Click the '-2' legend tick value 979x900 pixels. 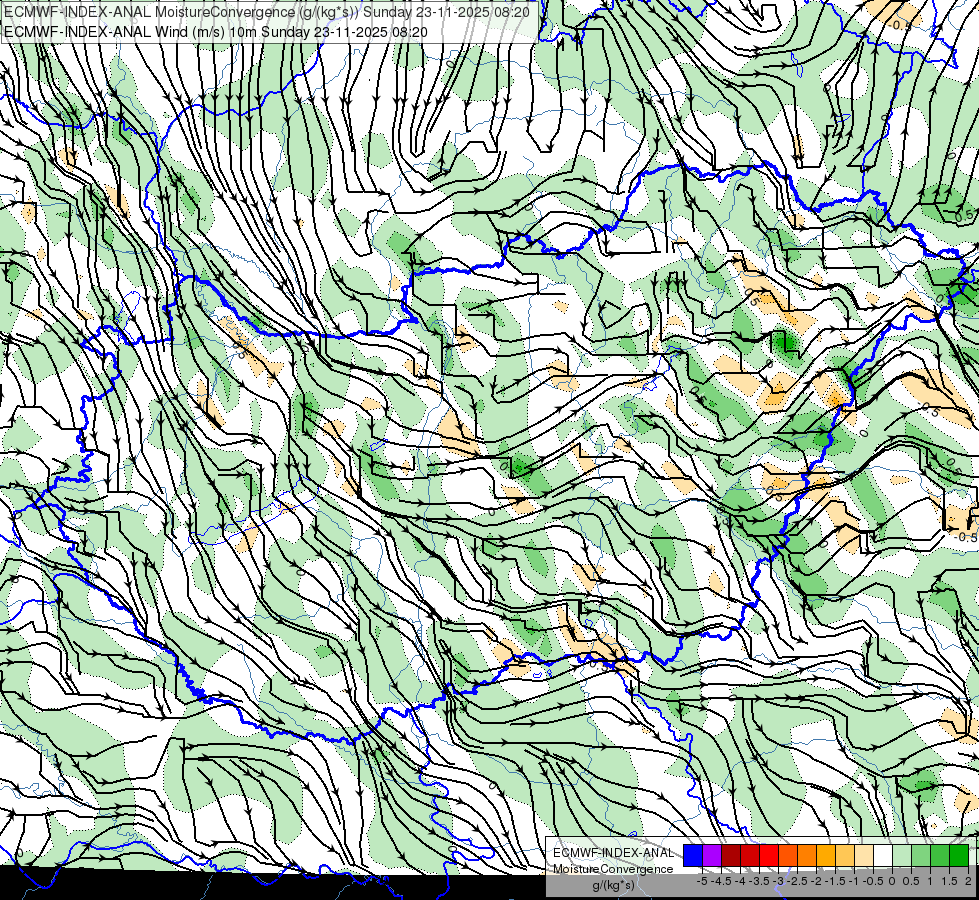coord(816,881)
